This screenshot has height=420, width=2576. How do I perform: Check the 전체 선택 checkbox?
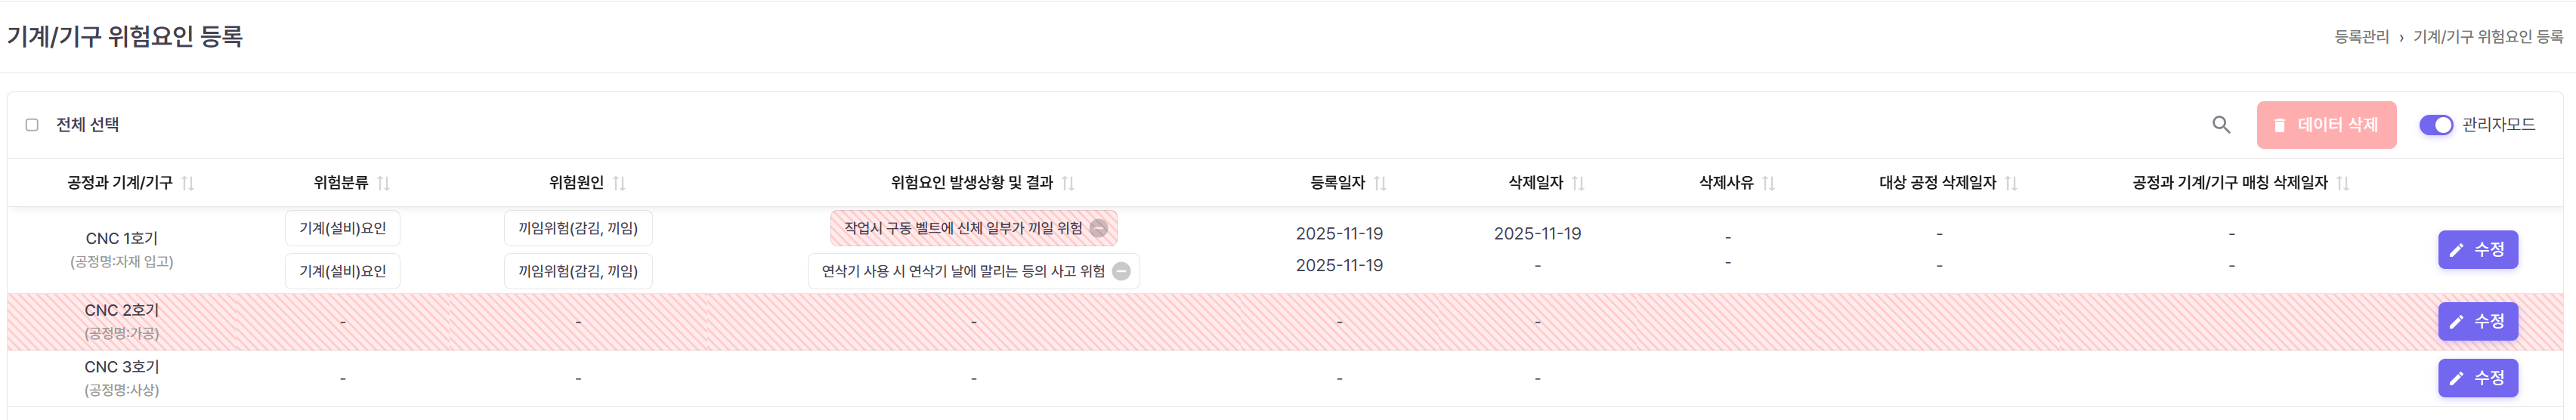tap(32, 125)
